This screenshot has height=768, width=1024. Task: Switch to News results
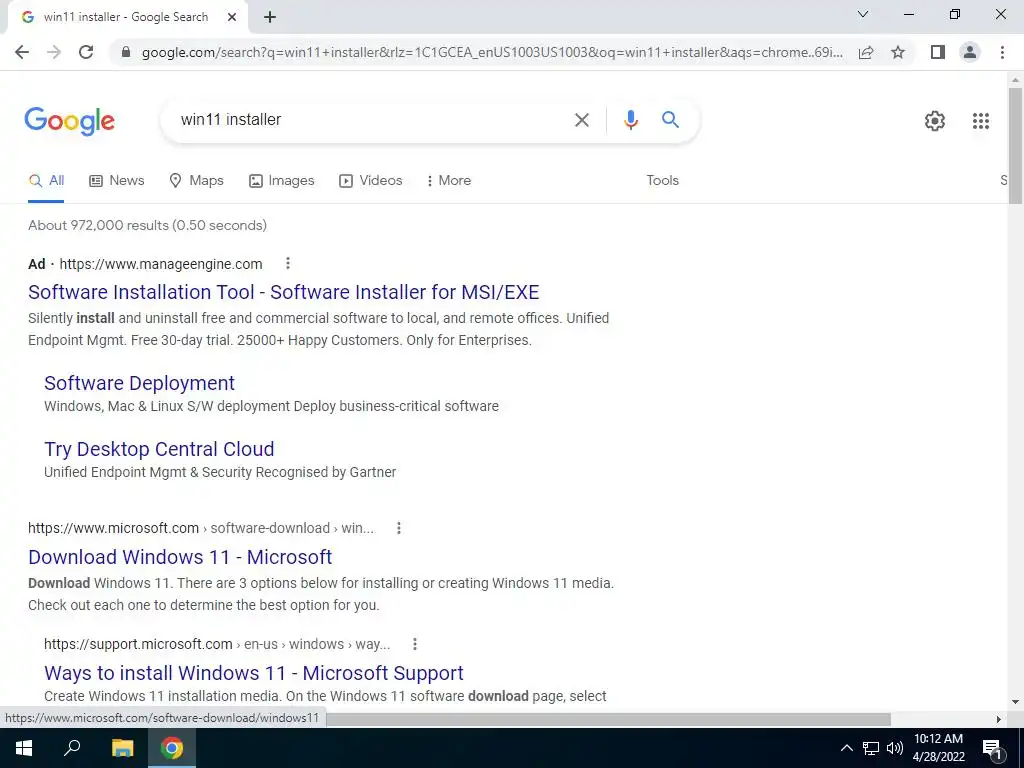pyautogui.click(x=117, y=181)
